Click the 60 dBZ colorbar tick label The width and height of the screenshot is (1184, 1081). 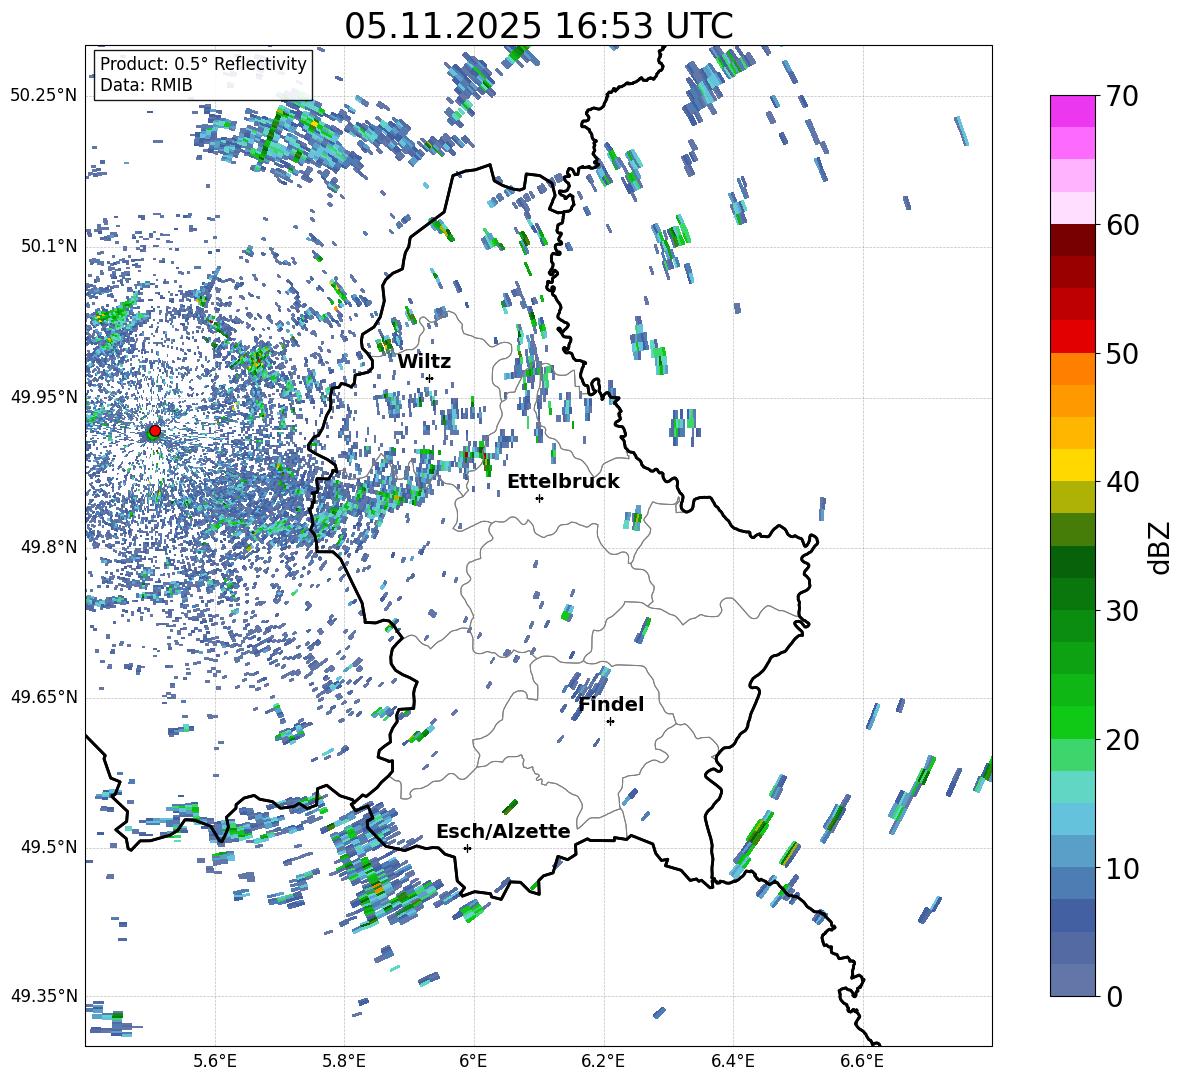tap(1122, 225)
